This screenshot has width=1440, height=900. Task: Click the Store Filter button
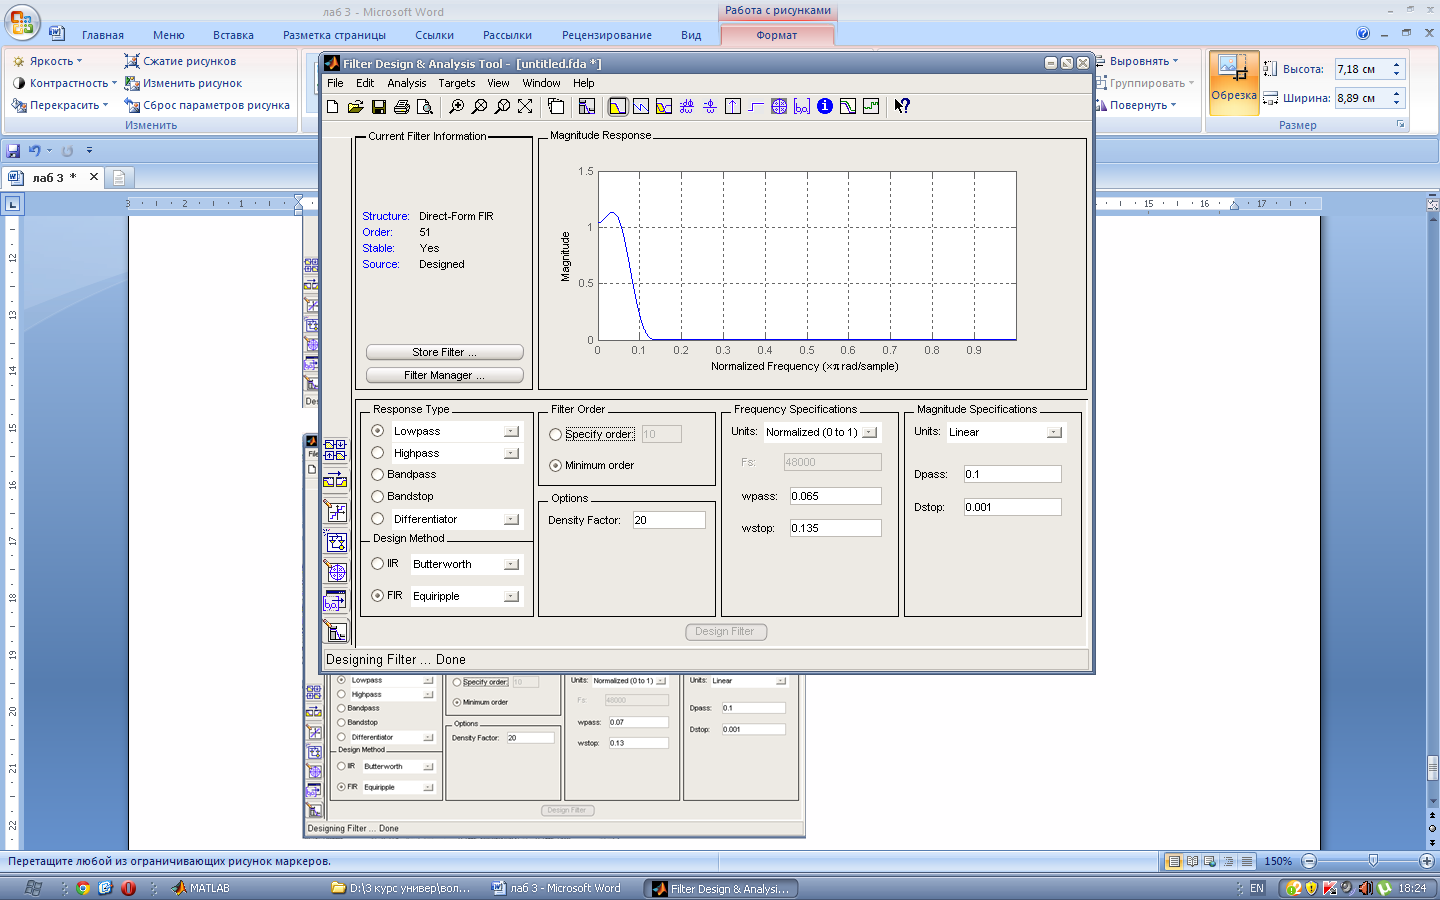pos(445,352)
